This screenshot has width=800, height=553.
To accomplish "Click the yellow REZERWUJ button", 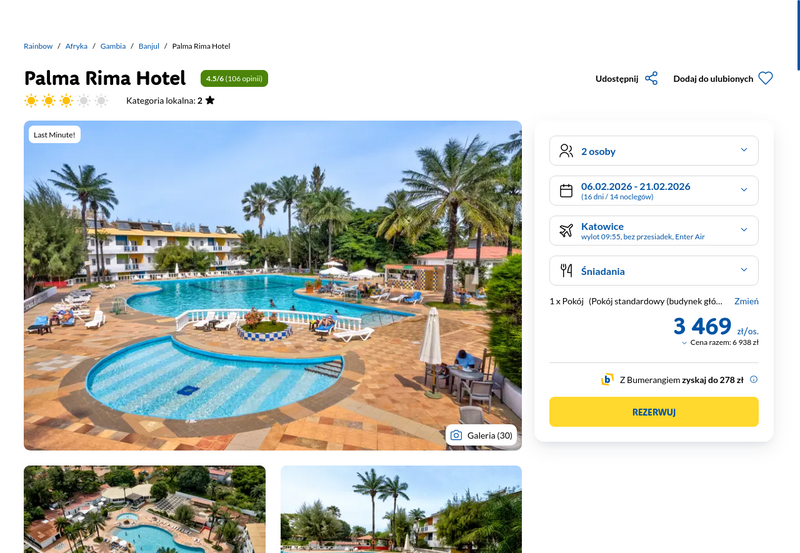I will click(654, 412).
